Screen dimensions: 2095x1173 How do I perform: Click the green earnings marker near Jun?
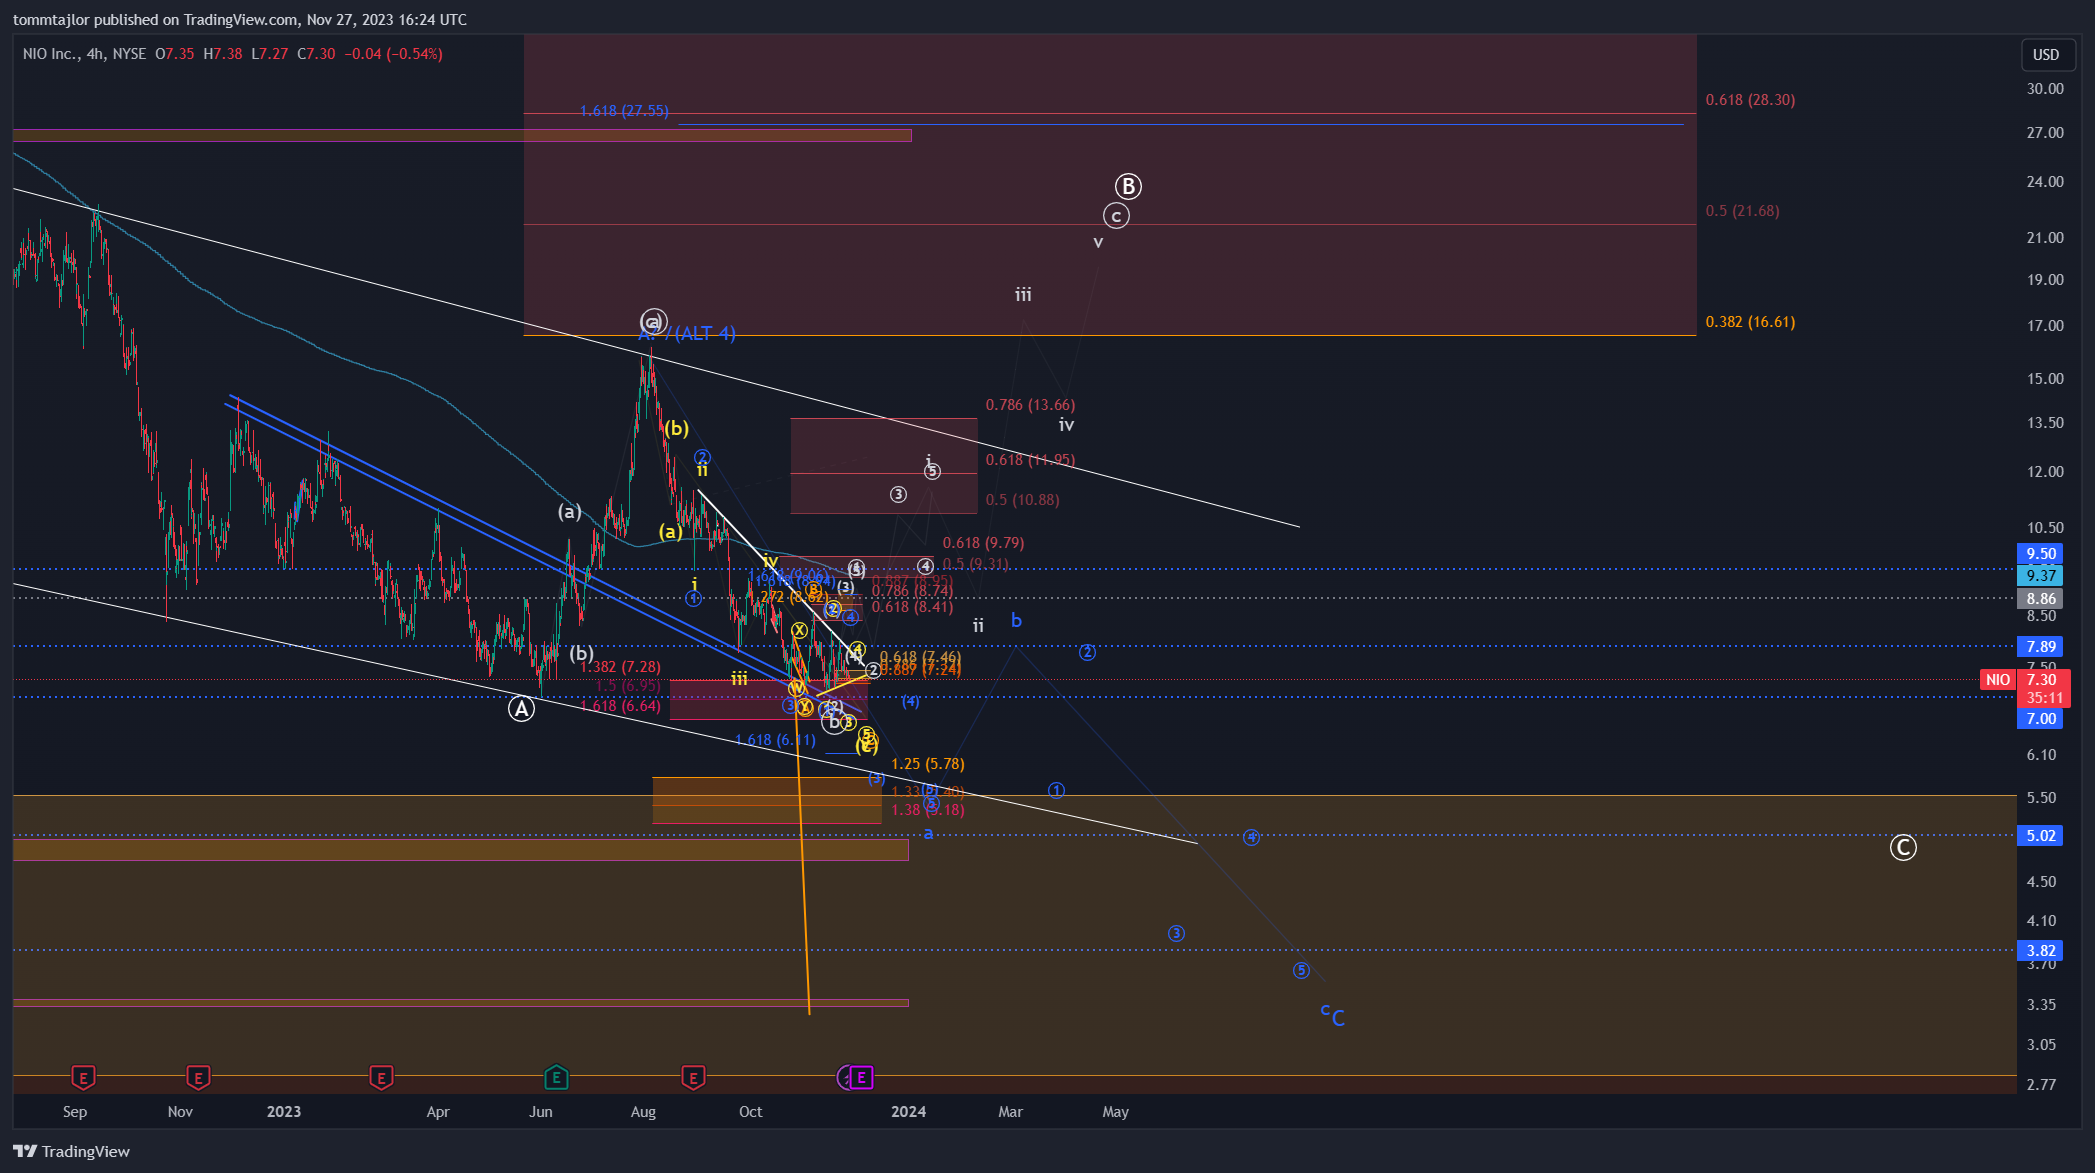coord(556,1077)
